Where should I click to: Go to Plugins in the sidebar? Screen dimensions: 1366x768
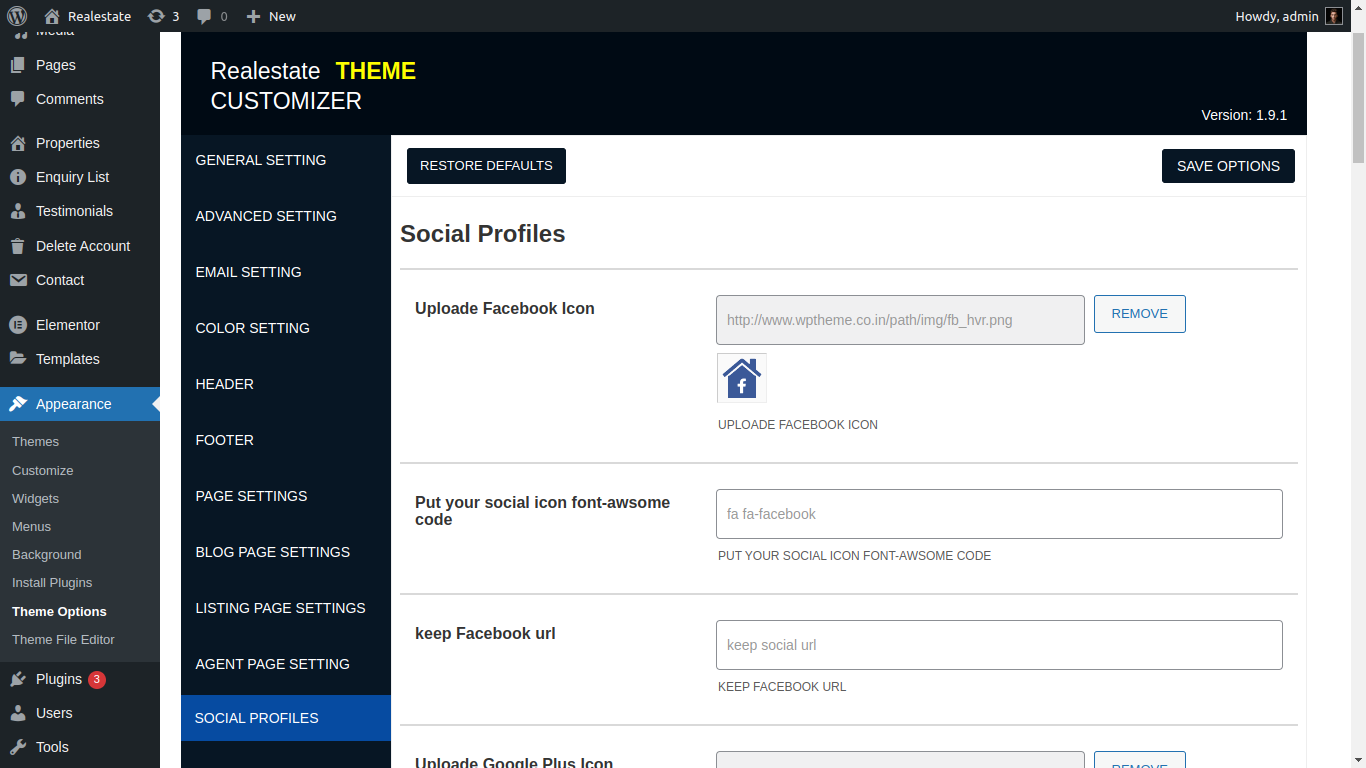(x=58, y=679)
